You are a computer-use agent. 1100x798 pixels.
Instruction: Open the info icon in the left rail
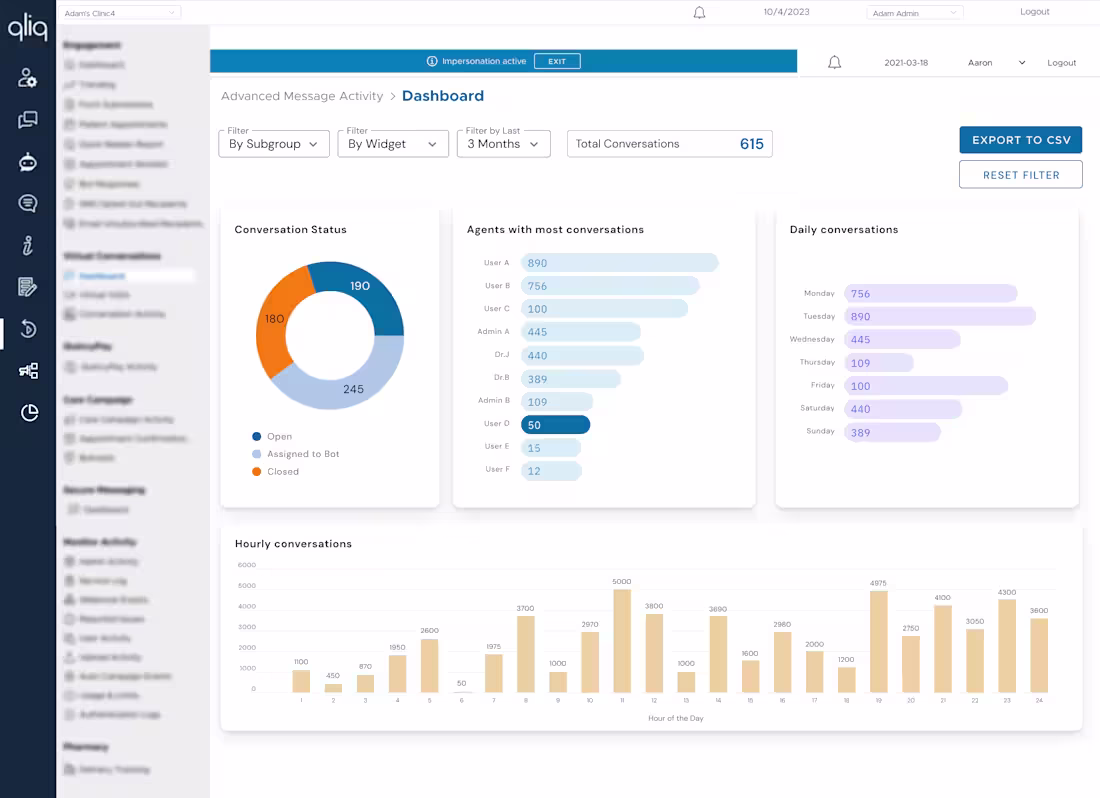[x=27, y=245]
